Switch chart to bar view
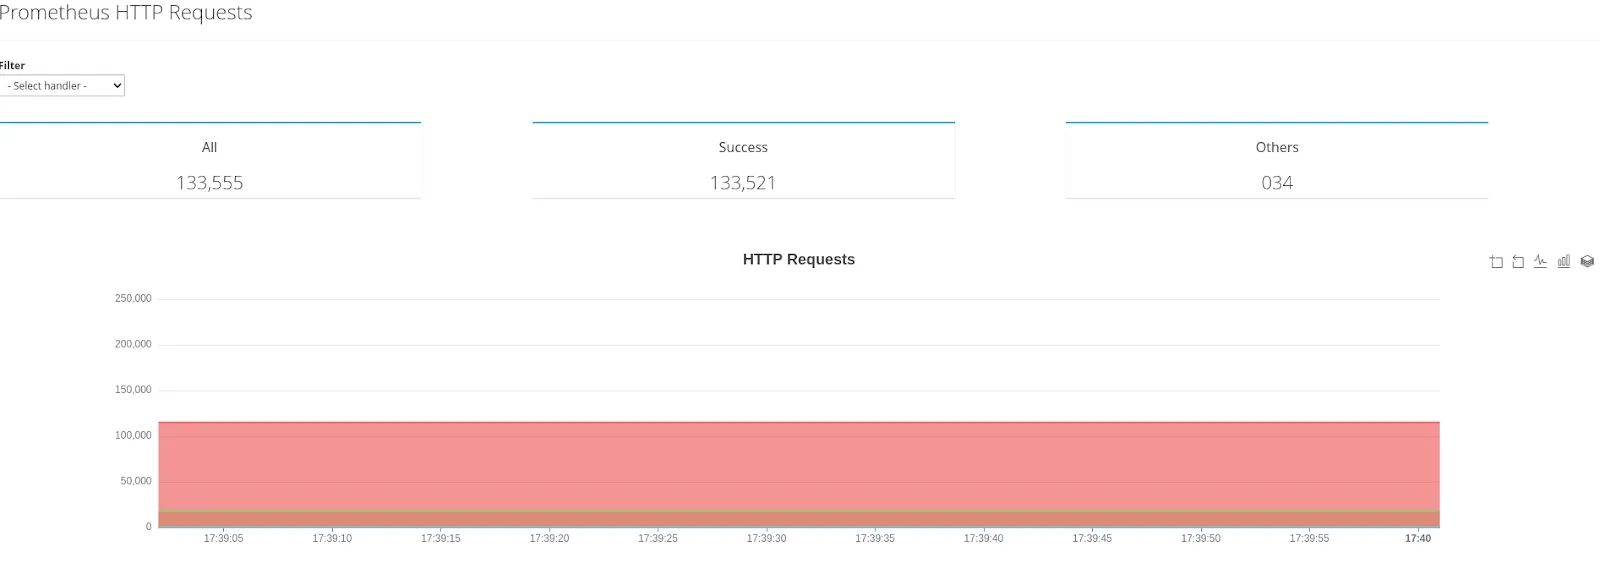Screen dimensions: 1600x574 tap(1564, 262)
